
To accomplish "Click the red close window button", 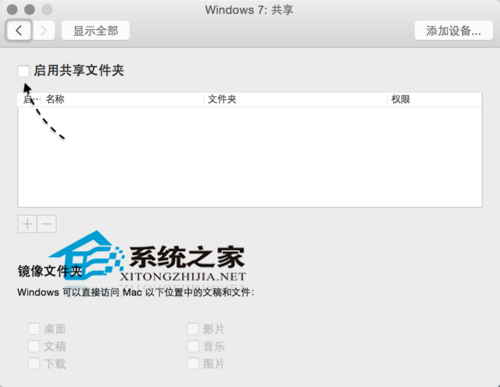I will 12,9.
